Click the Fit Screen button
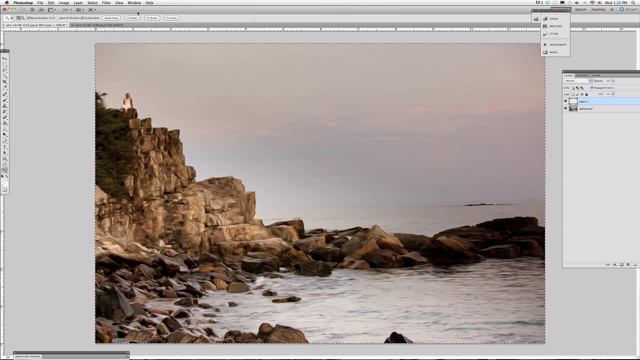The width and height of the screenshot is (640, 360). (x=132, y=18)
